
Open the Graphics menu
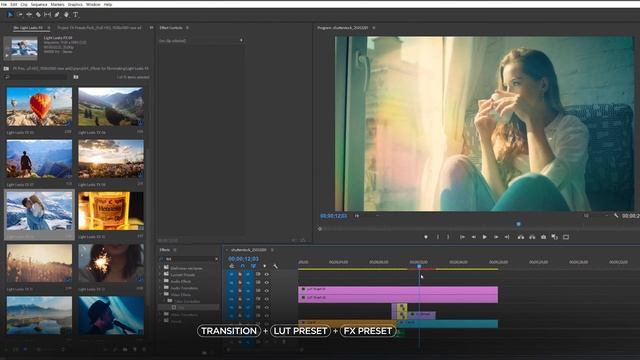click(75, 4)
